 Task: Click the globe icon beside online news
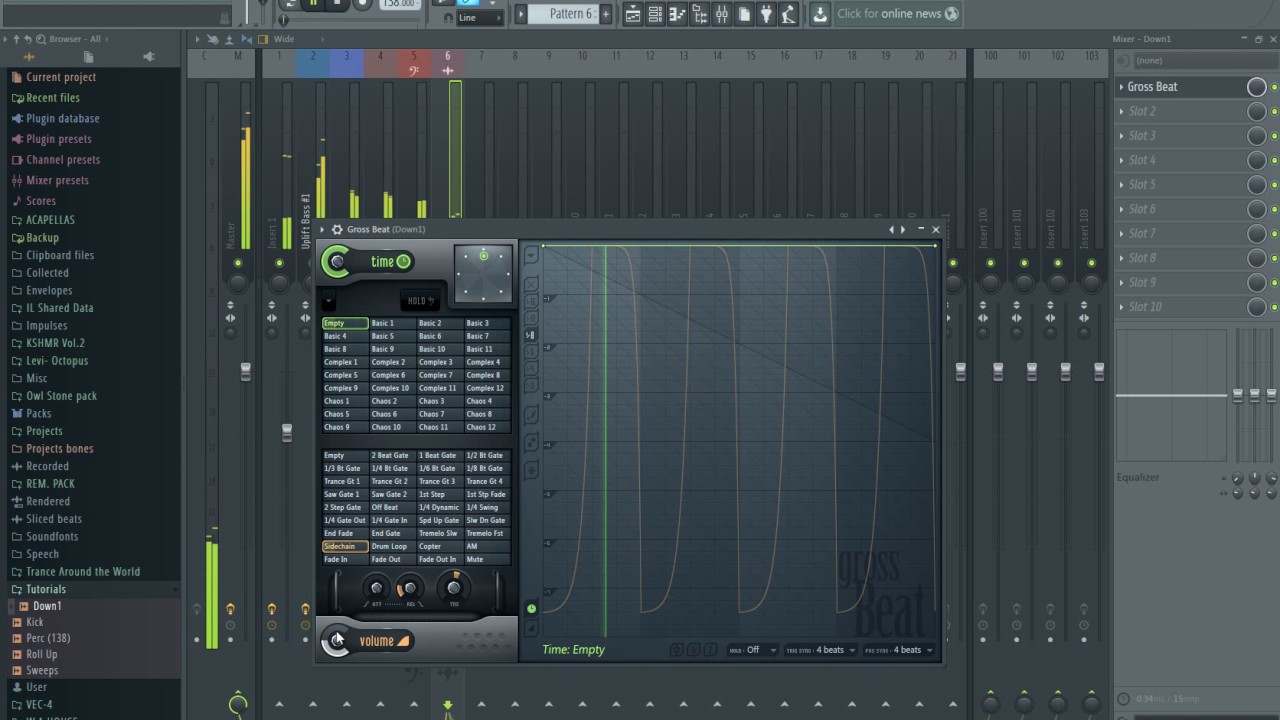tap(951, 14)
